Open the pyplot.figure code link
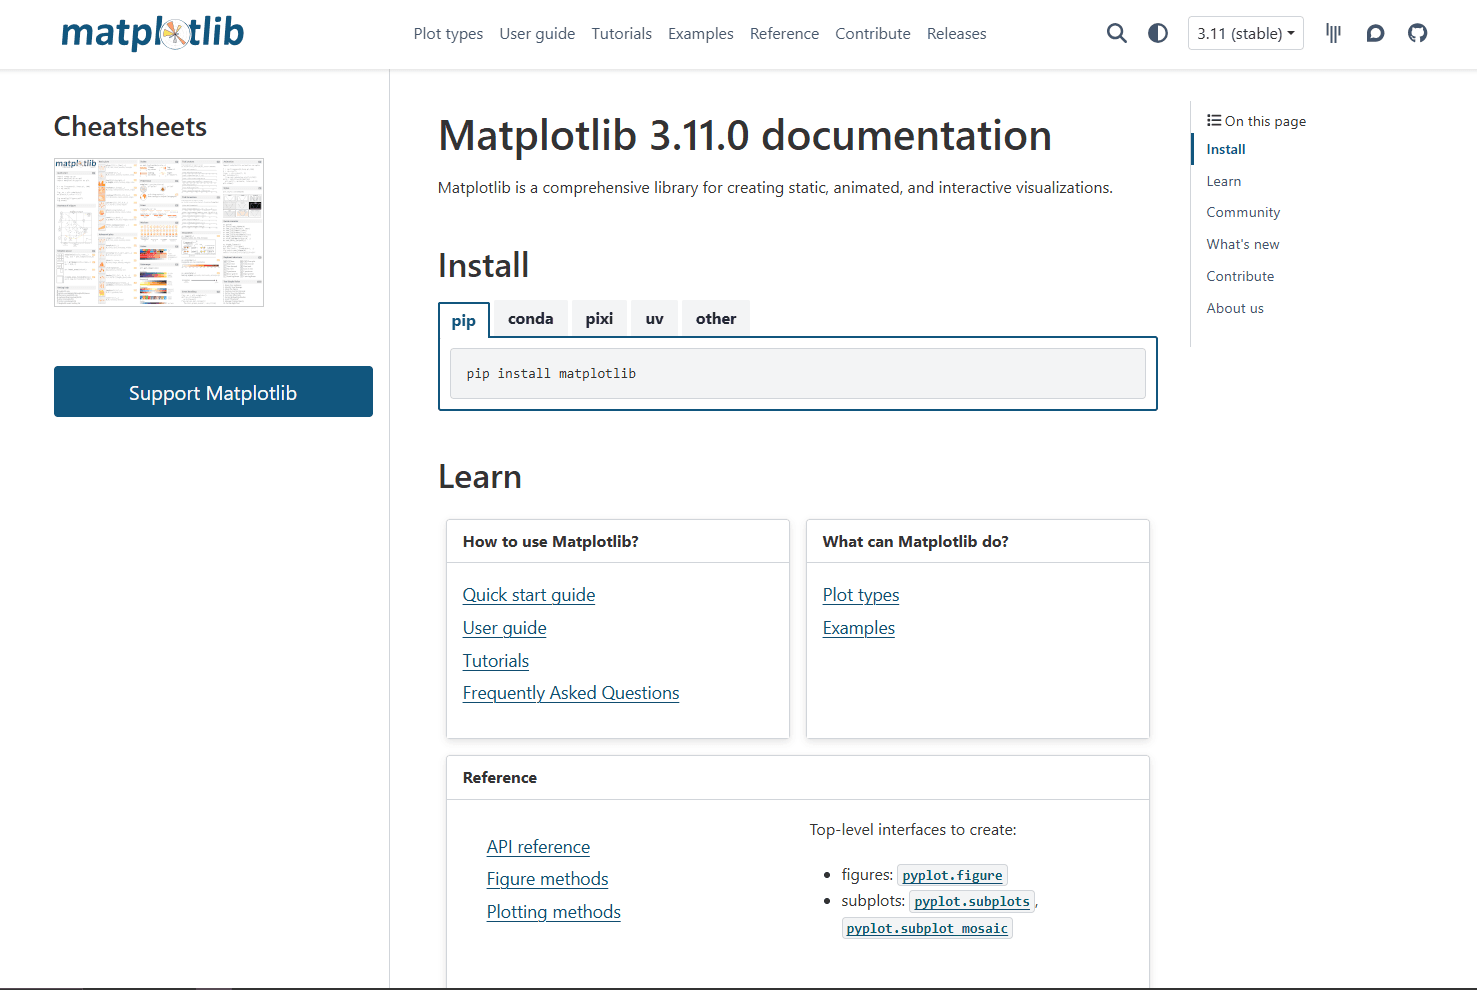The image size is (1477, 990). point(952,875)
